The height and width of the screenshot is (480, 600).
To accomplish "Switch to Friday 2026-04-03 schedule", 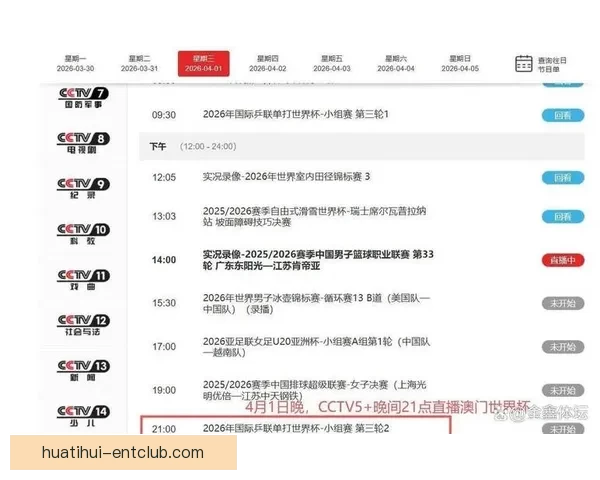I will coord(332,64).
